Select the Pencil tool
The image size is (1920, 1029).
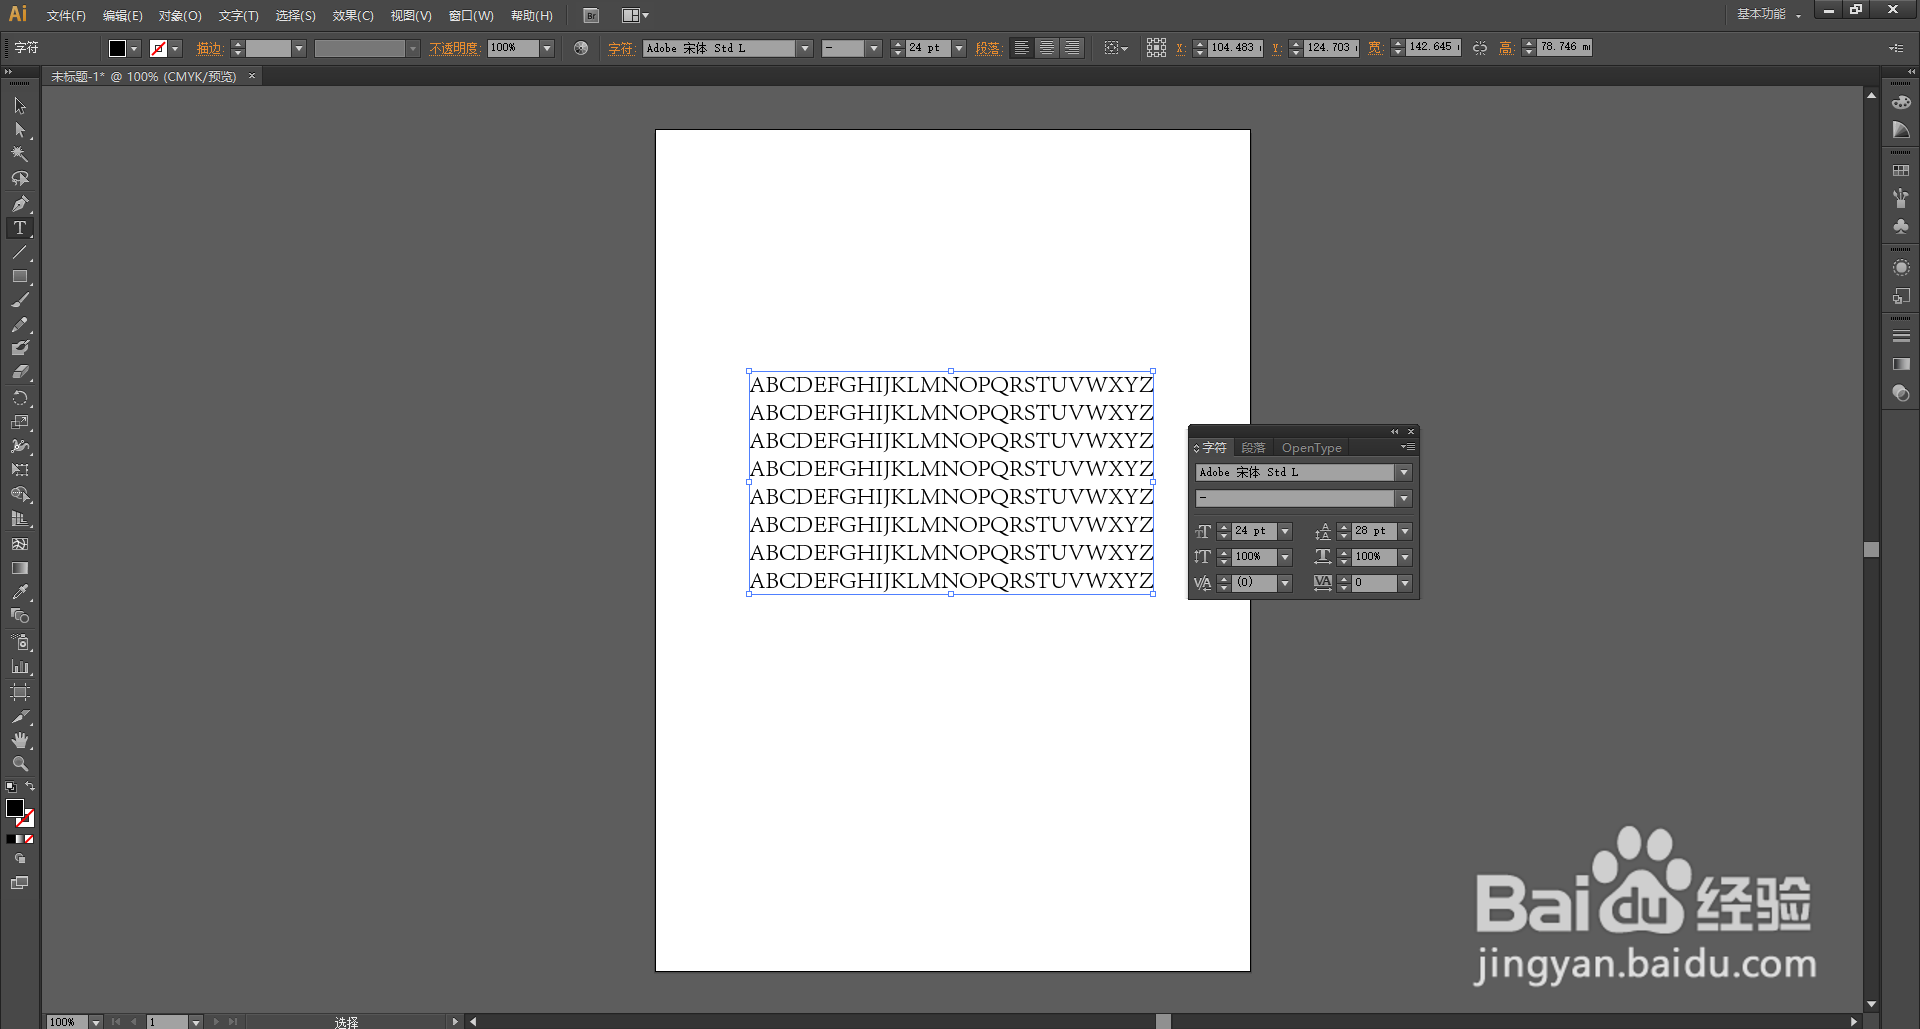[20, 324]
